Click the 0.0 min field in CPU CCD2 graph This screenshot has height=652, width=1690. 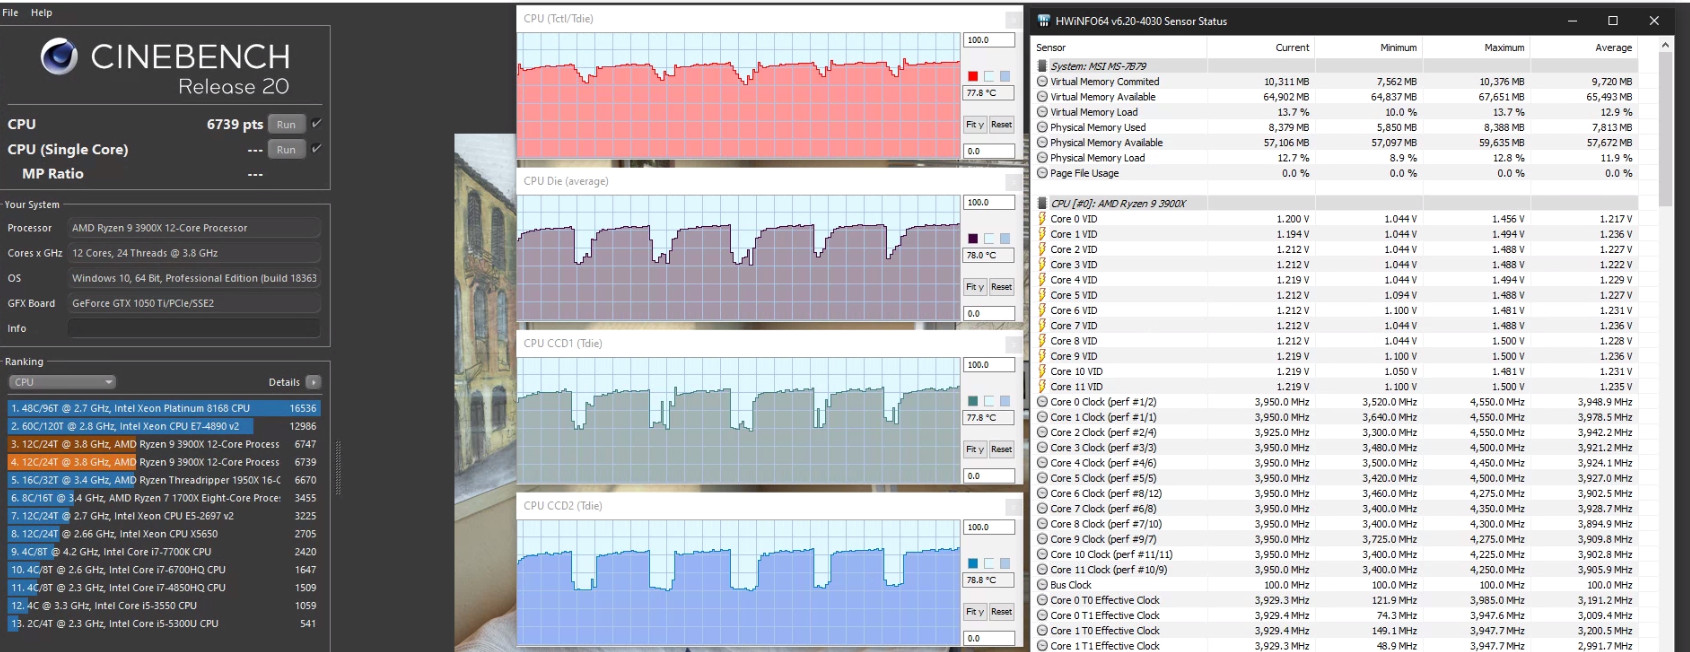click(989, 638)
